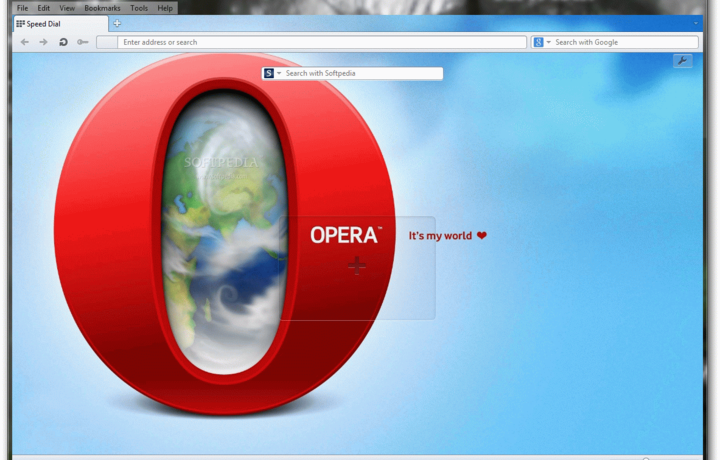The height and width of the screenshot is (460, 720).
Task: Open Speed Dial configuration wrench
Action: (683, 61)
